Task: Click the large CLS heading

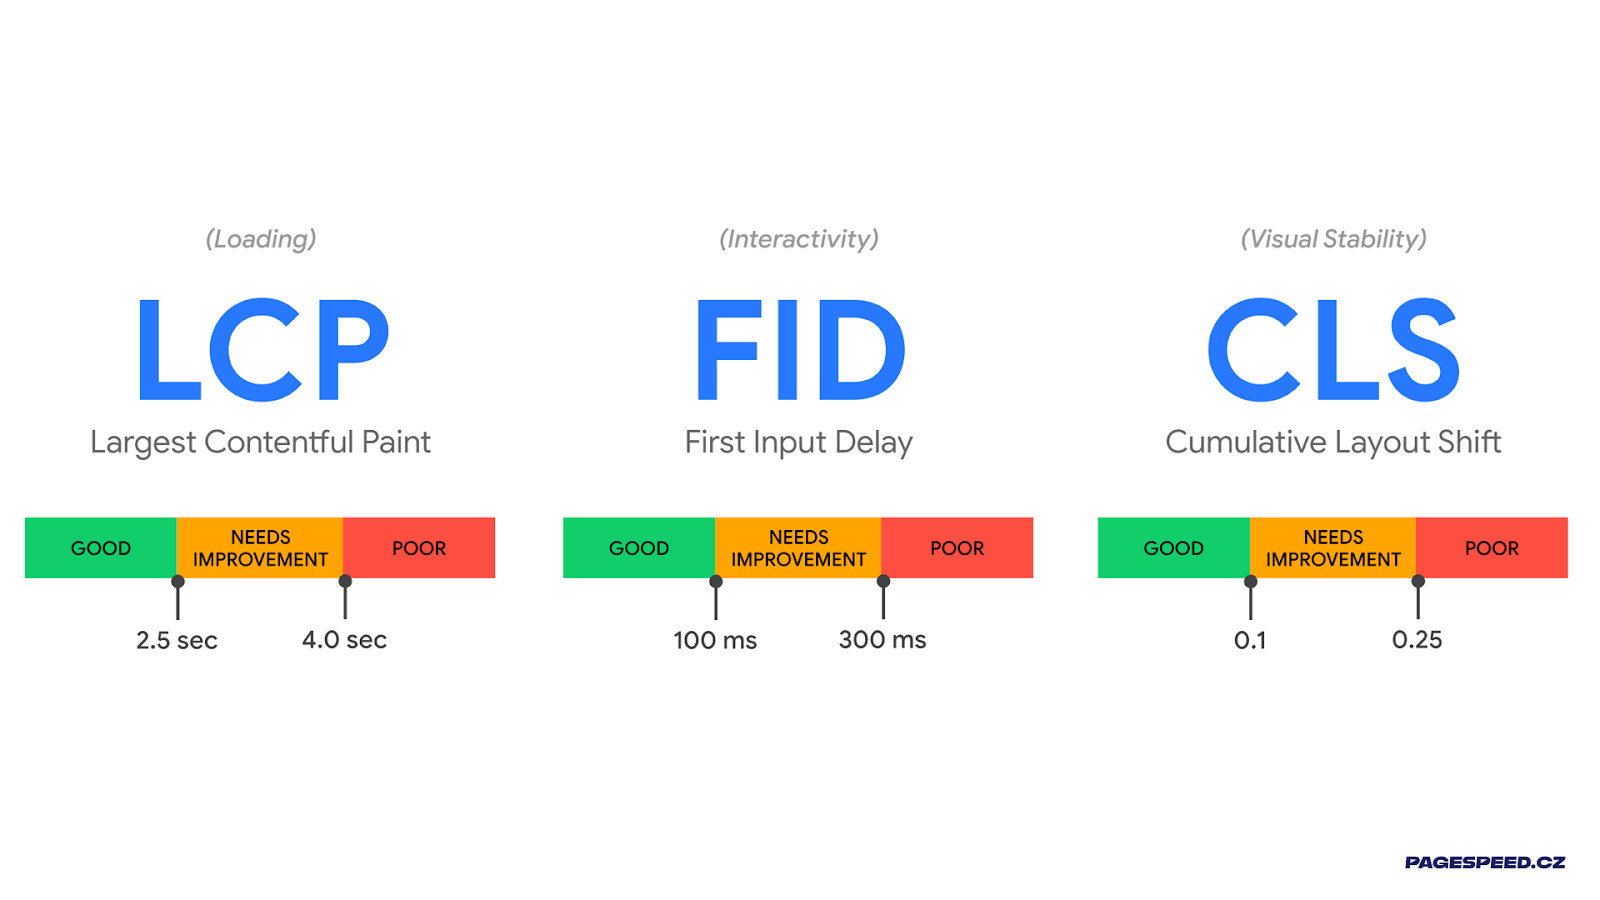Action: tap(1333, 350)
